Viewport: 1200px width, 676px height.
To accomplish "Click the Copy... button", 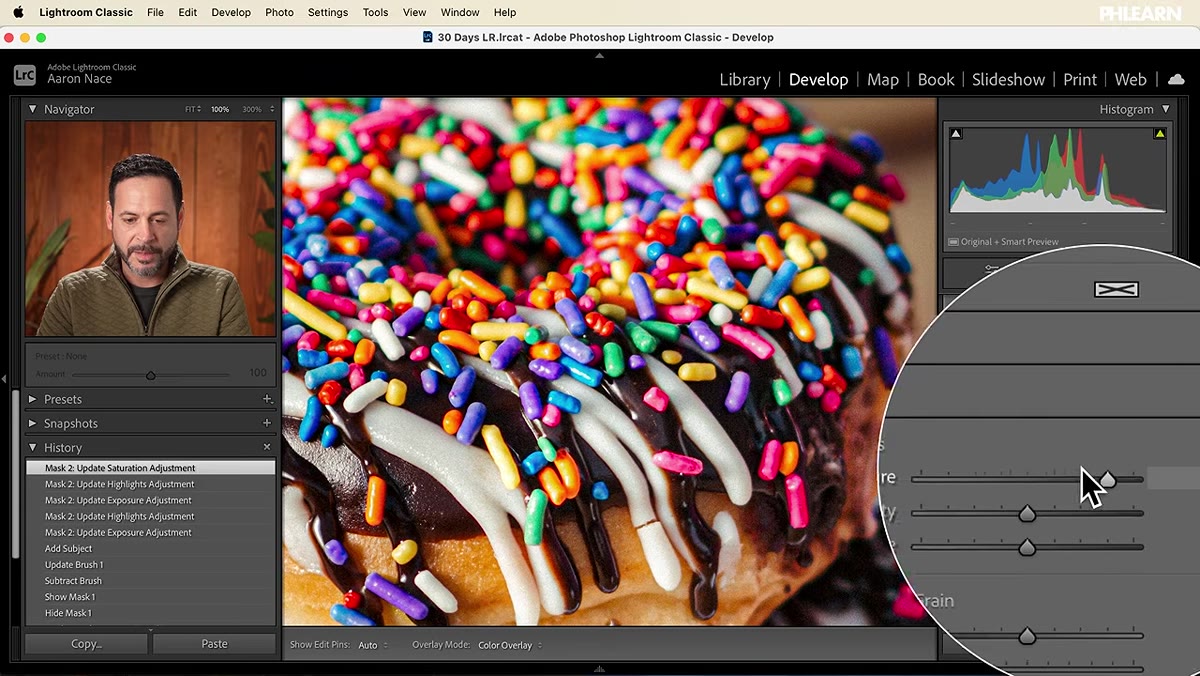I will (87, 644).
